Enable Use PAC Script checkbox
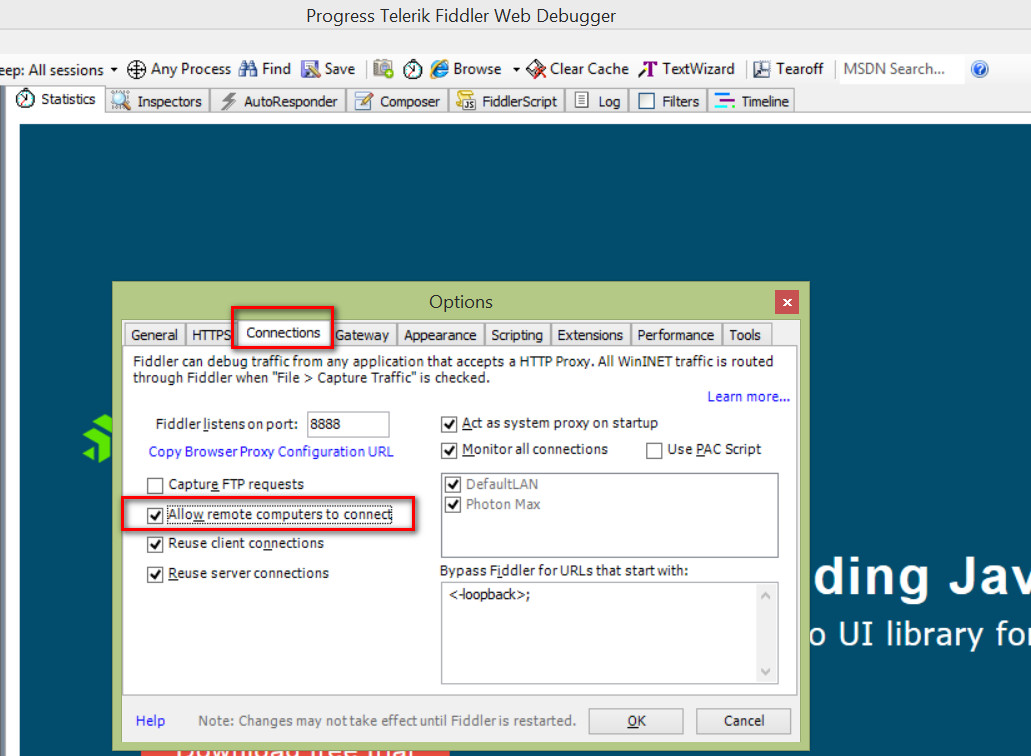 click(x=654, y=450)
